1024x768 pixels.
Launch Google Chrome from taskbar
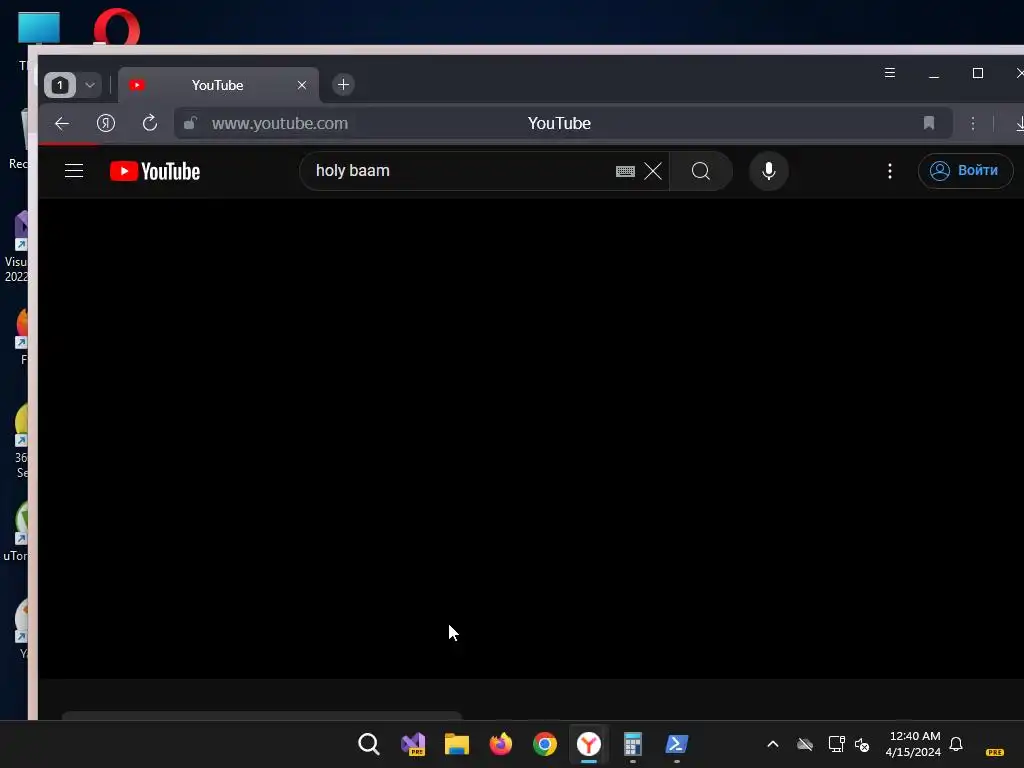tap(545, 744)
